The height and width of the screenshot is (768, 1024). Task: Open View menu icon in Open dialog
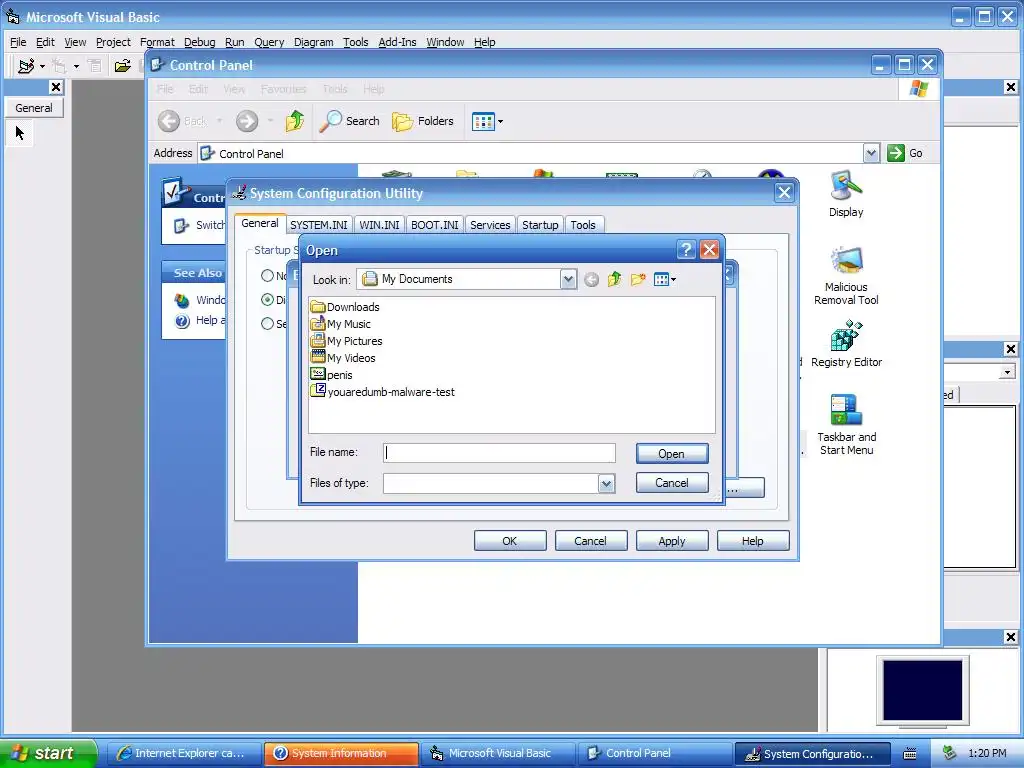665,280
